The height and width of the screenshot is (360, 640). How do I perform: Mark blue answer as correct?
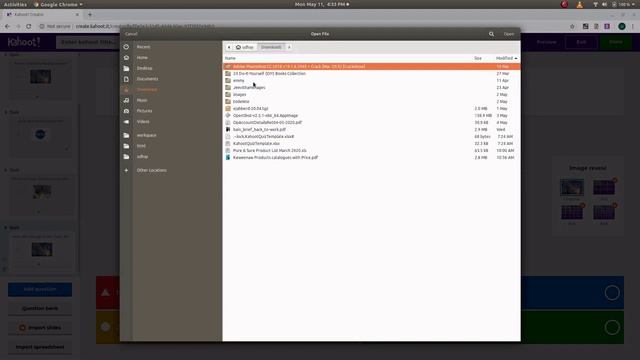coord(612,293)
